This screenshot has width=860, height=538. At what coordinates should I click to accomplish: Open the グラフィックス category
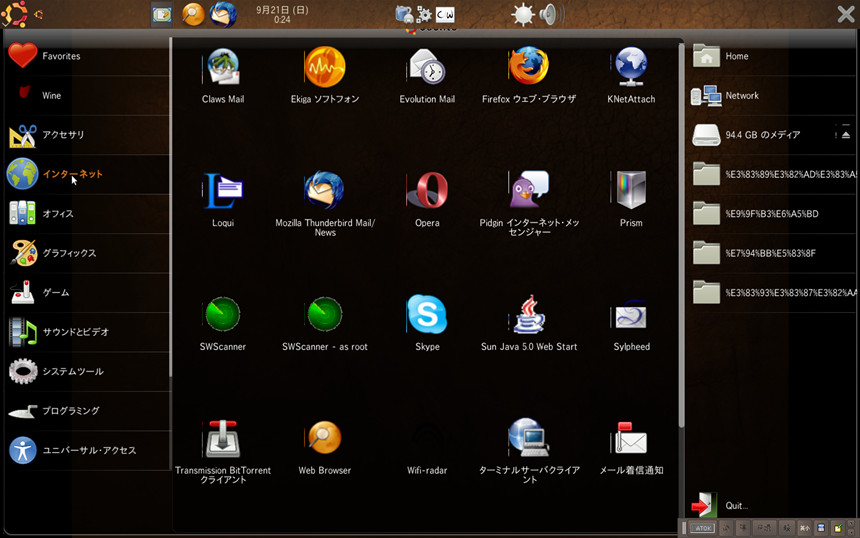pyautogui.click(x=68, y=253)
